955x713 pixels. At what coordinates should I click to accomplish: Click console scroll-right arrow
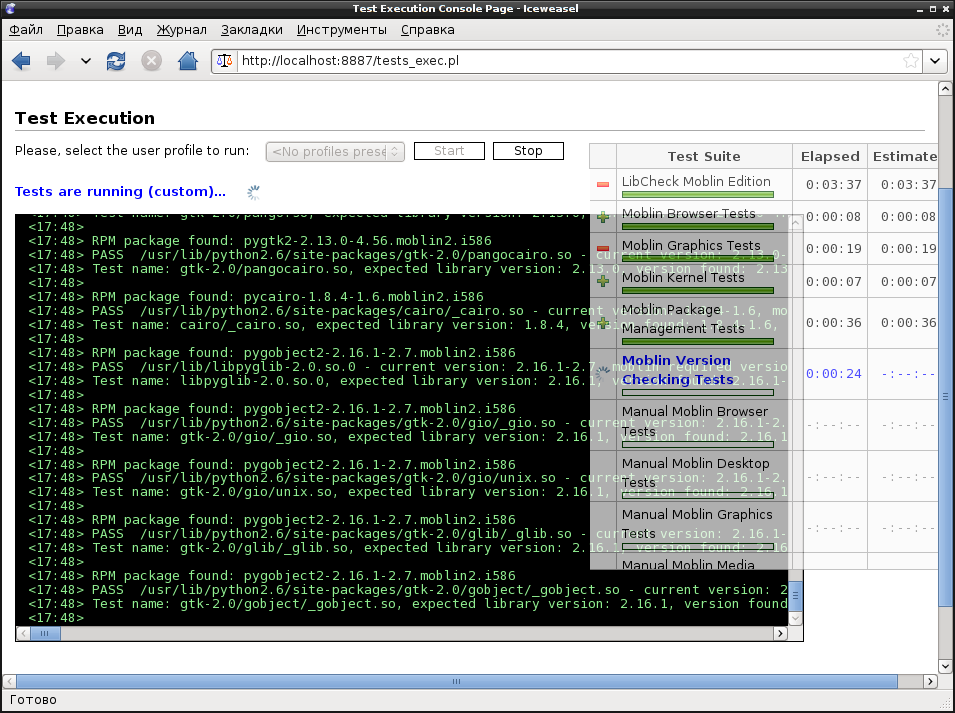(780, 634)
